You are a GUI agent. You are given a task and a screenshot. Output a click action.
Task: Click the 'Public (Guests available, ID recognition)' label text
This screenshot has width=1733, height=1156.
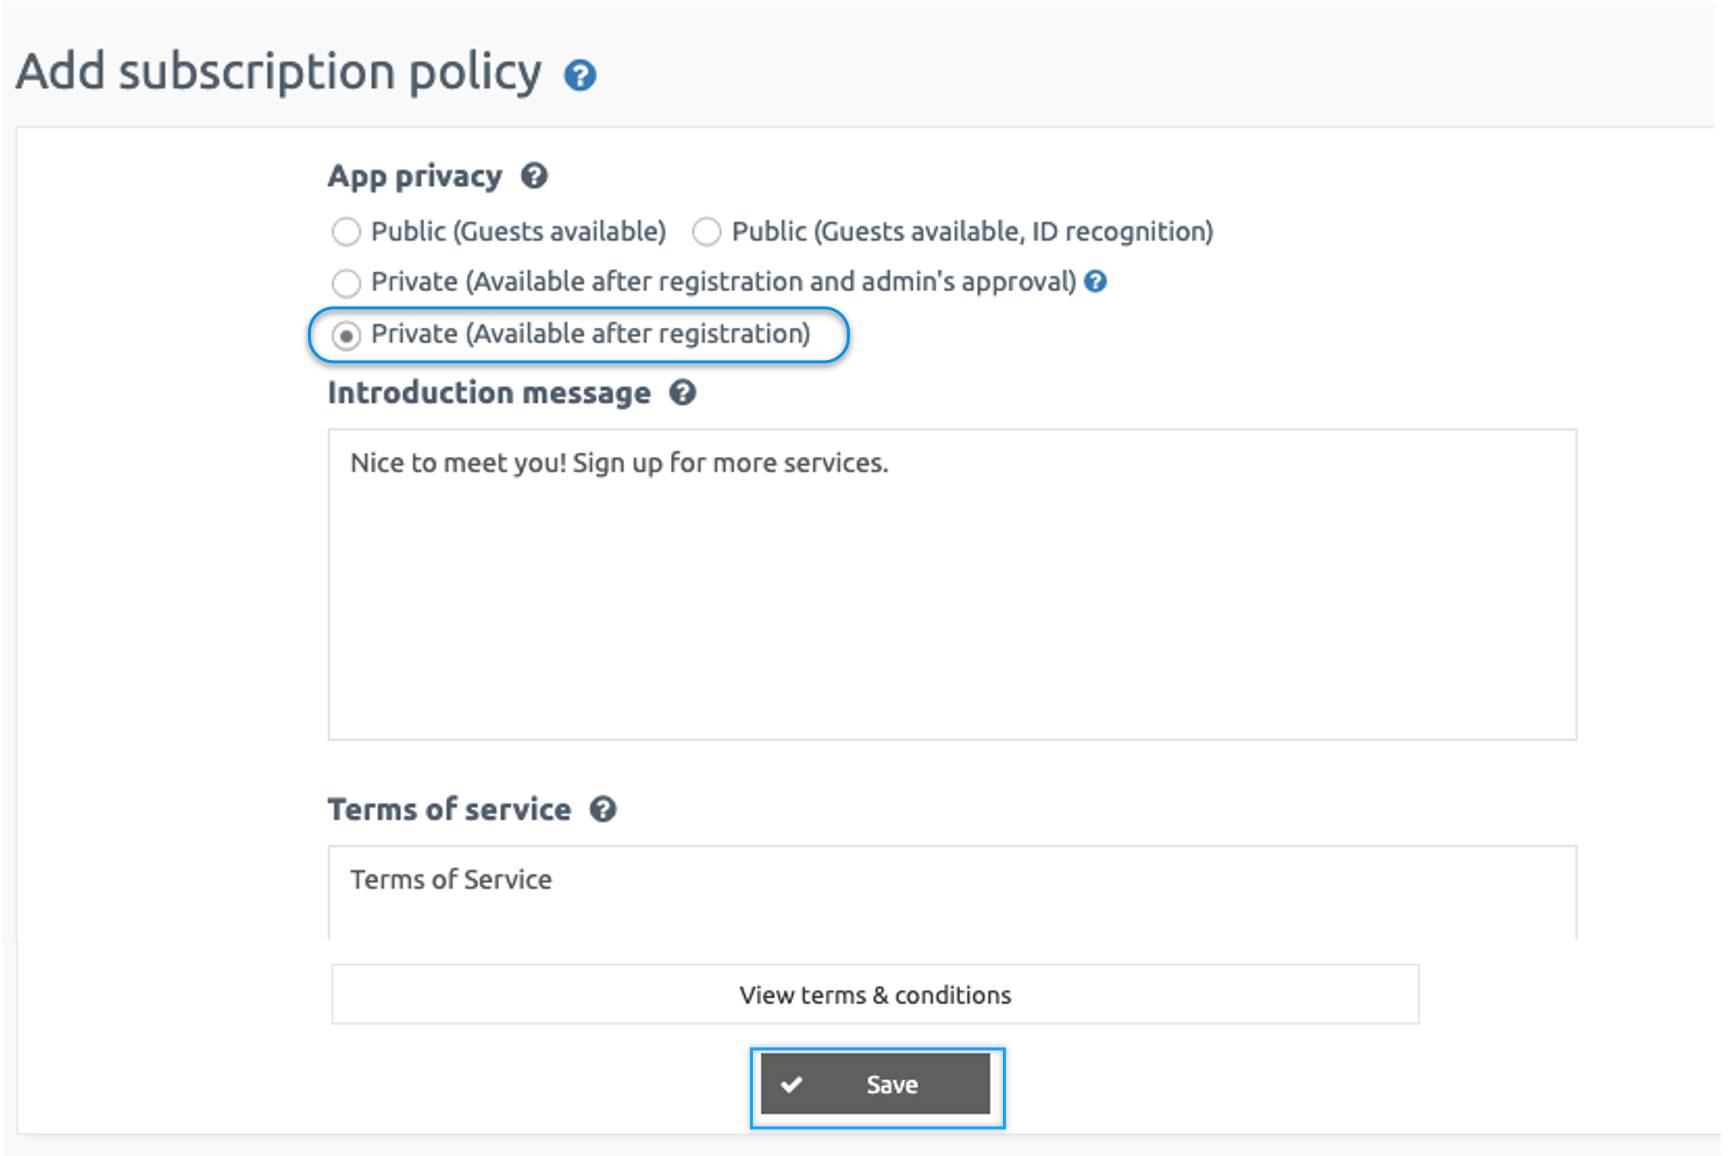pyautogui.click(x=972, y=232)
